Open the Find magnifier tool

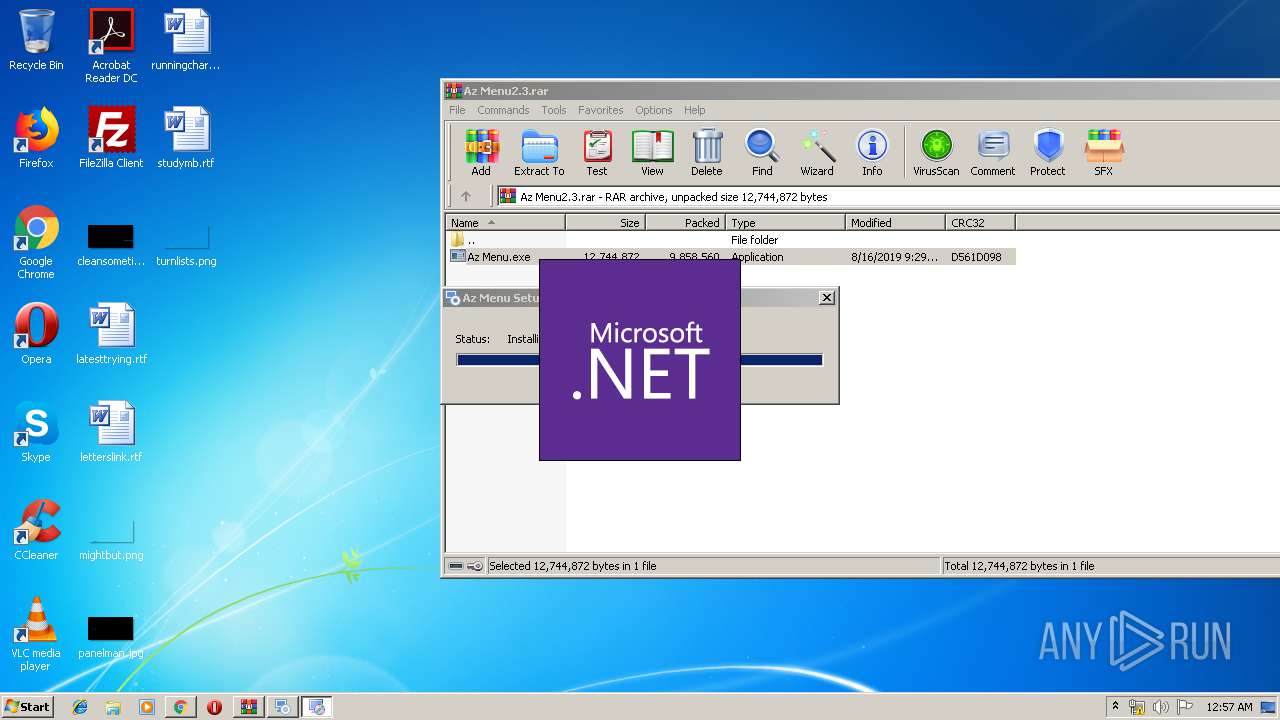pos(762,153)
